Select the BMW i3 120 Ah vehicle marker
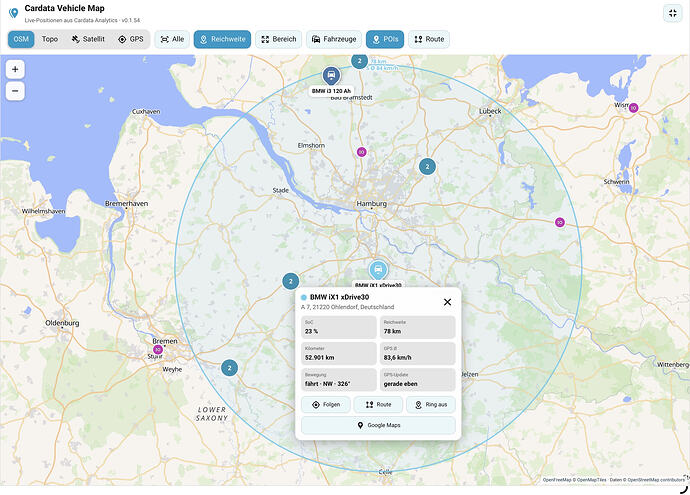The image size is (690, 495). click(x=331, y=76)
